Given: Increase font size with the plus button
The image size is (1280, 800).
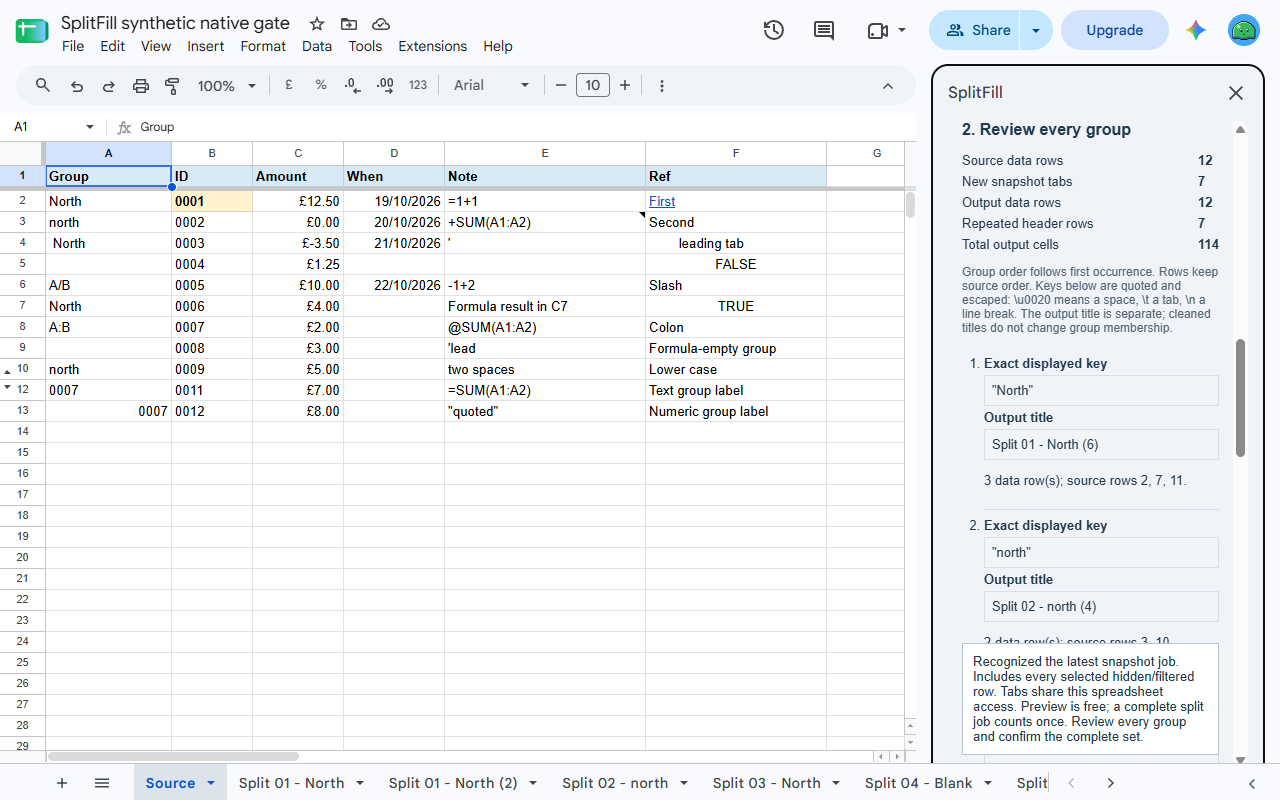Looking at the screenshot, I should click(625, 85).
